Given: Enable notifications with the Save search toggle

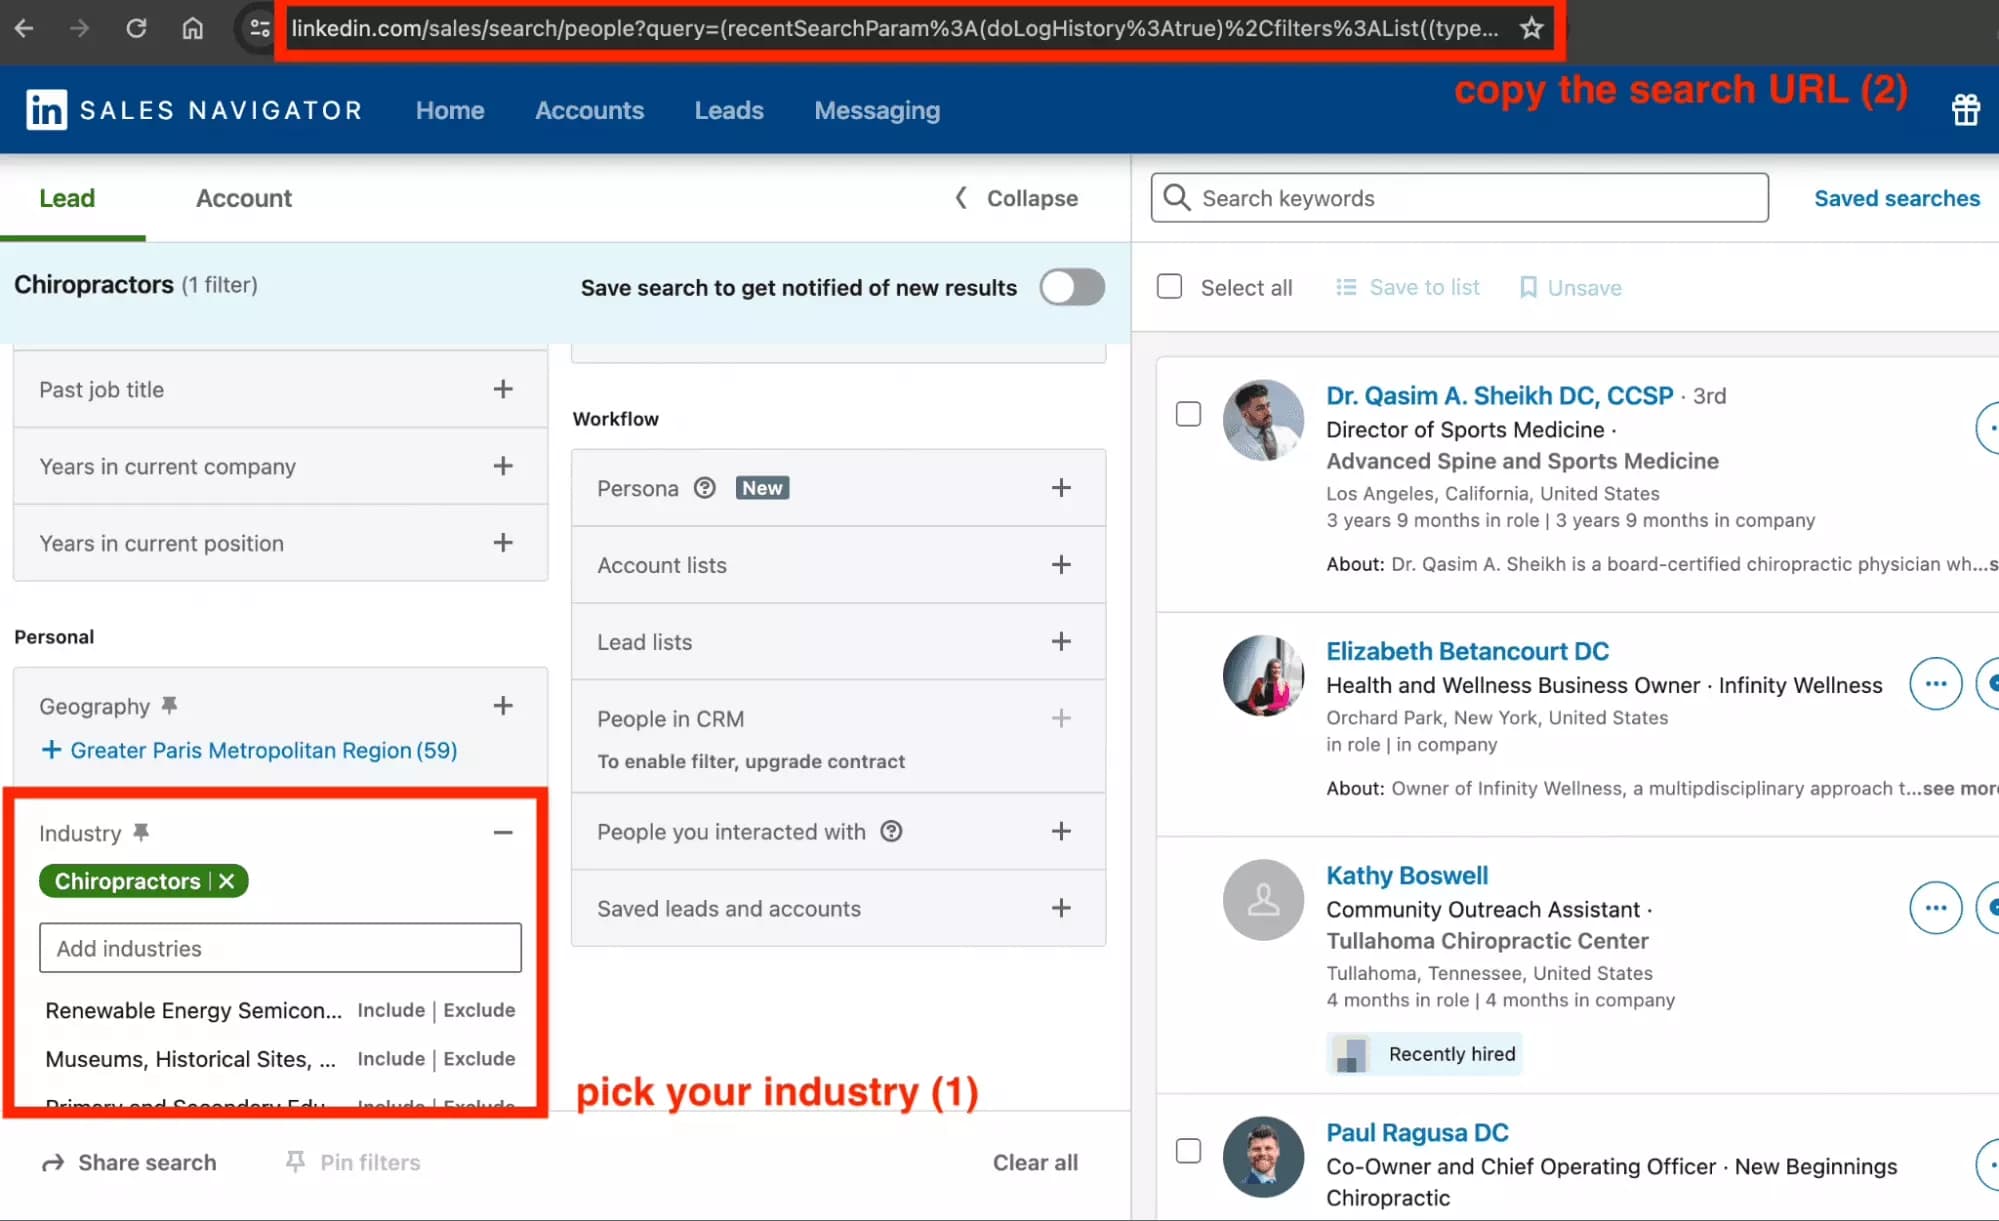Looking at the screenshot, I should click(1071, 287).
